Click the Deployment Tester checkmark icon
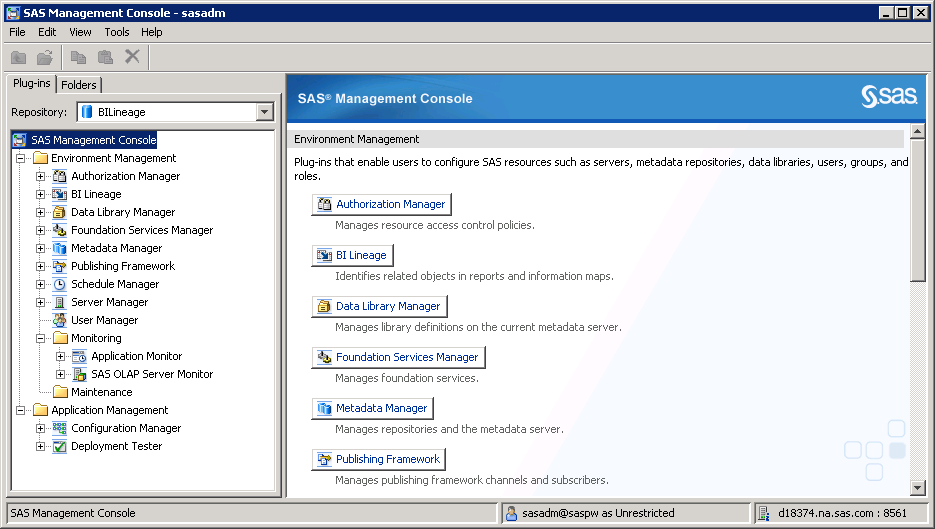 (x=60, y=446)
